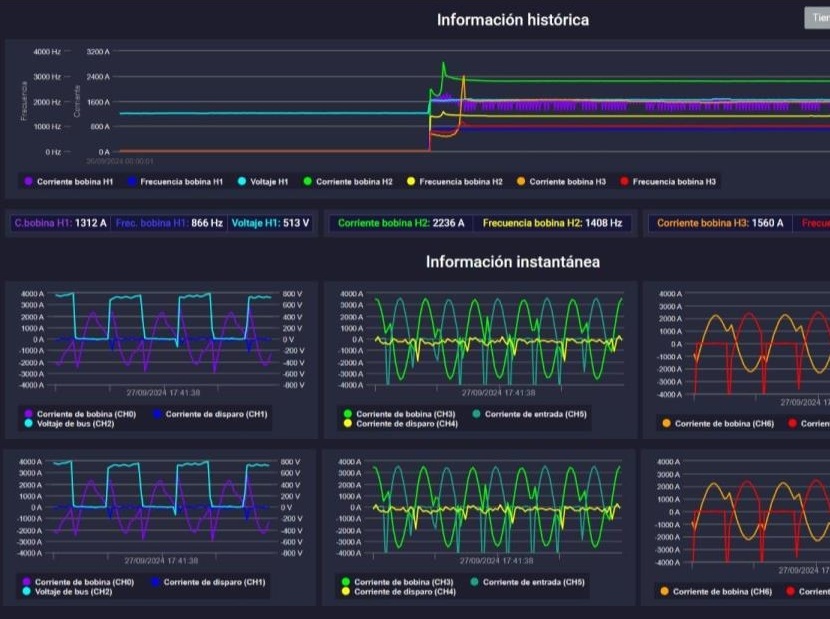This screenshot has width=830, height=619.
Task: Click the Información histórica section title
Action: [x=512, y=20]
